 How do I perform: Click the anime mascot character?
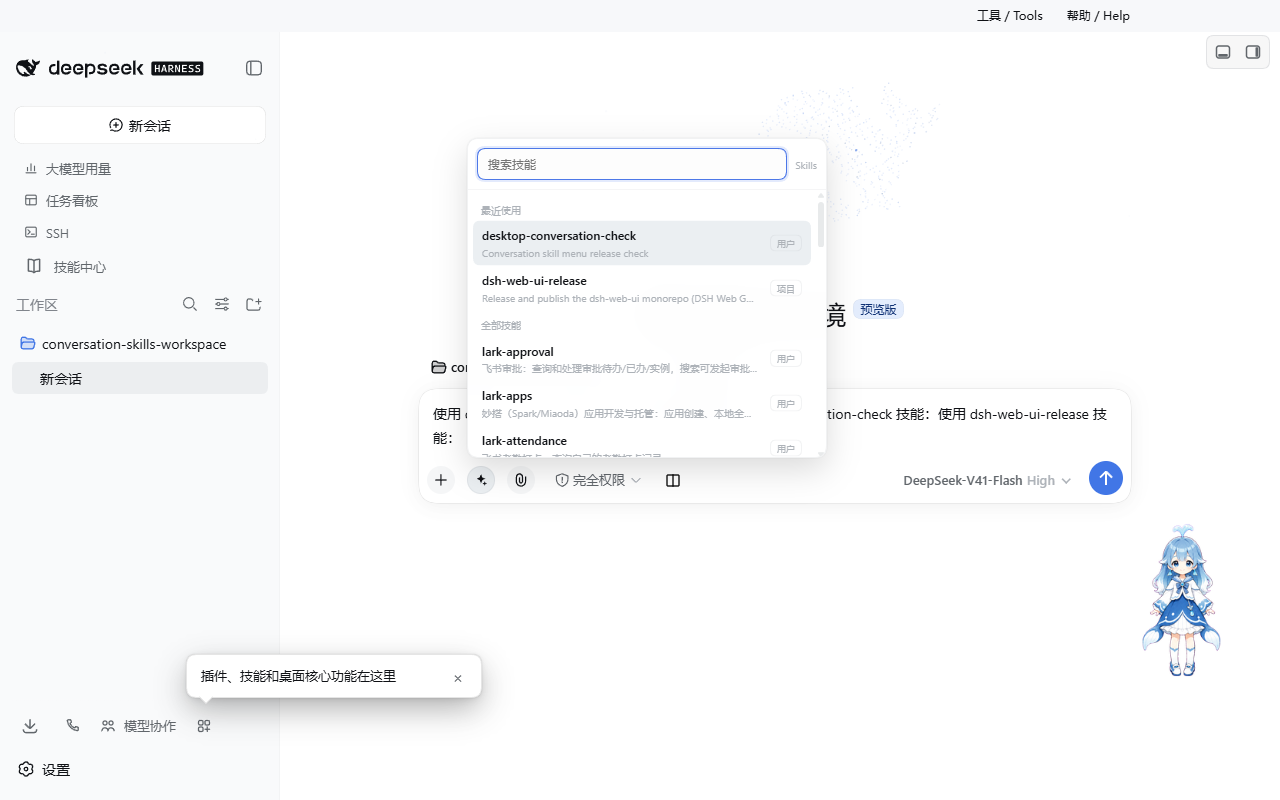(1182, 600)
